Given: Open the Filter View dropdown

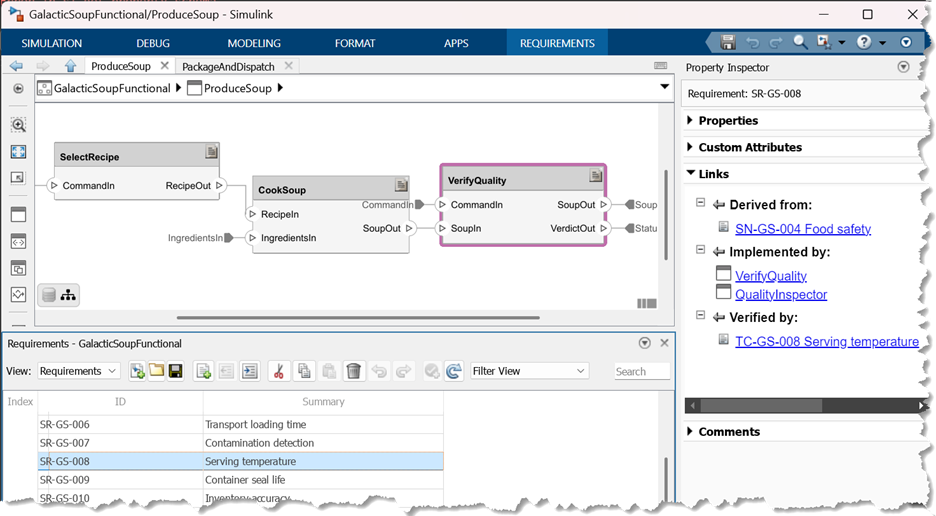Looking at the screenshot, I should (x=529, y=371).
